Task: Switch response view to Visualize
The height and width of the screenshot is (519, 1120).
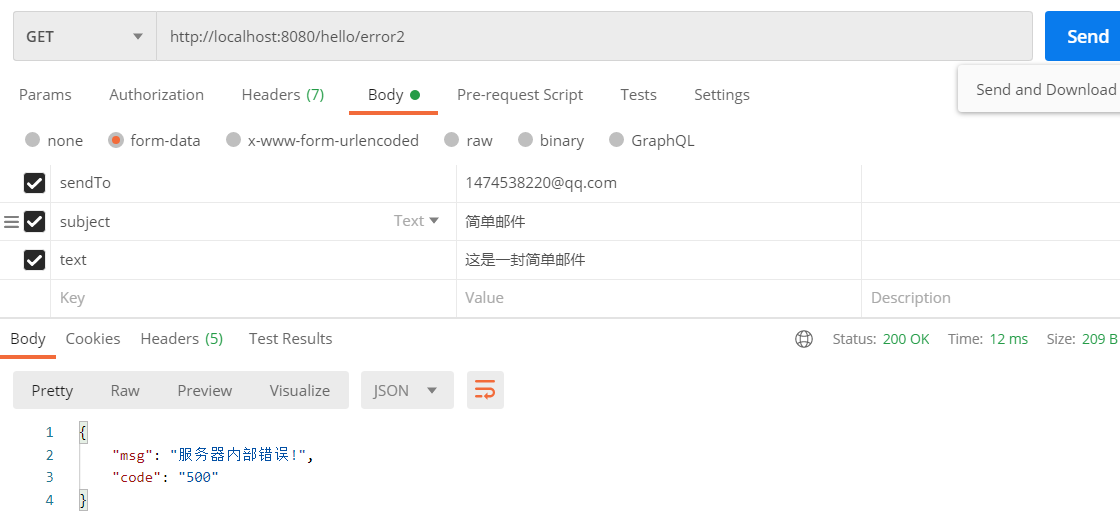Action: 300,390
